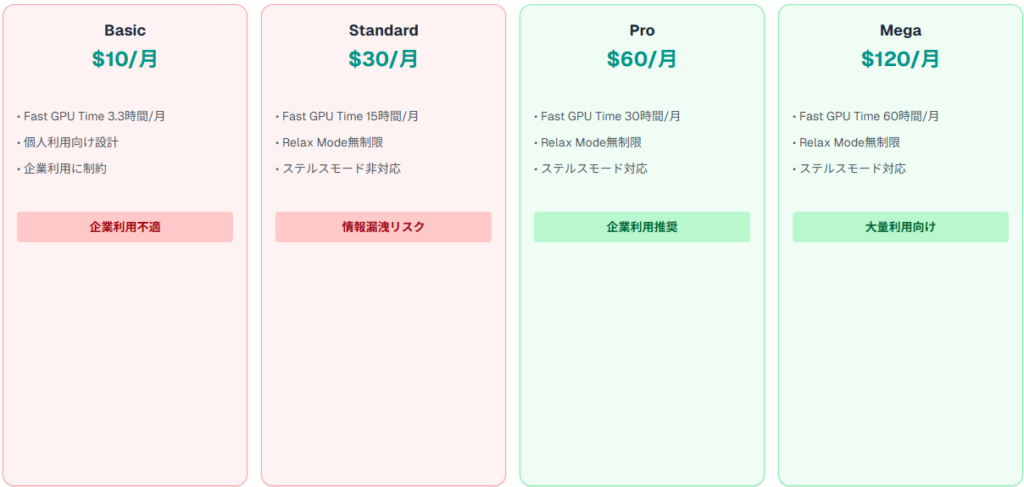Click the 企業利用推奨 badge in Pro
Image resolution: width=1024 pixels, height=487 pixels.
642,227
